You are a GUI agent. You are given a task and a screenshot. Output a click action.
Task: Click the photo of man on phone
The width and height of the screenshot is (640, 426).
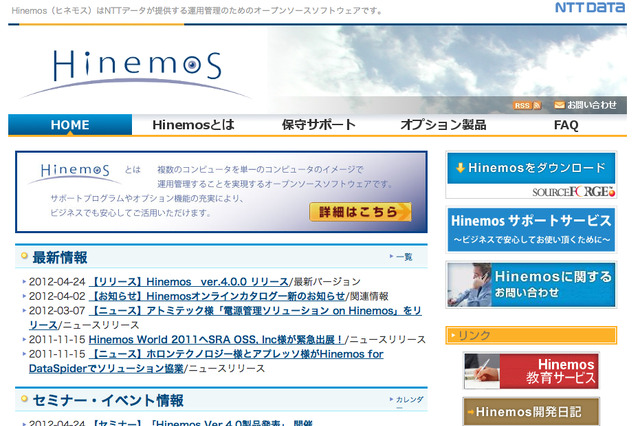(469, 285)
